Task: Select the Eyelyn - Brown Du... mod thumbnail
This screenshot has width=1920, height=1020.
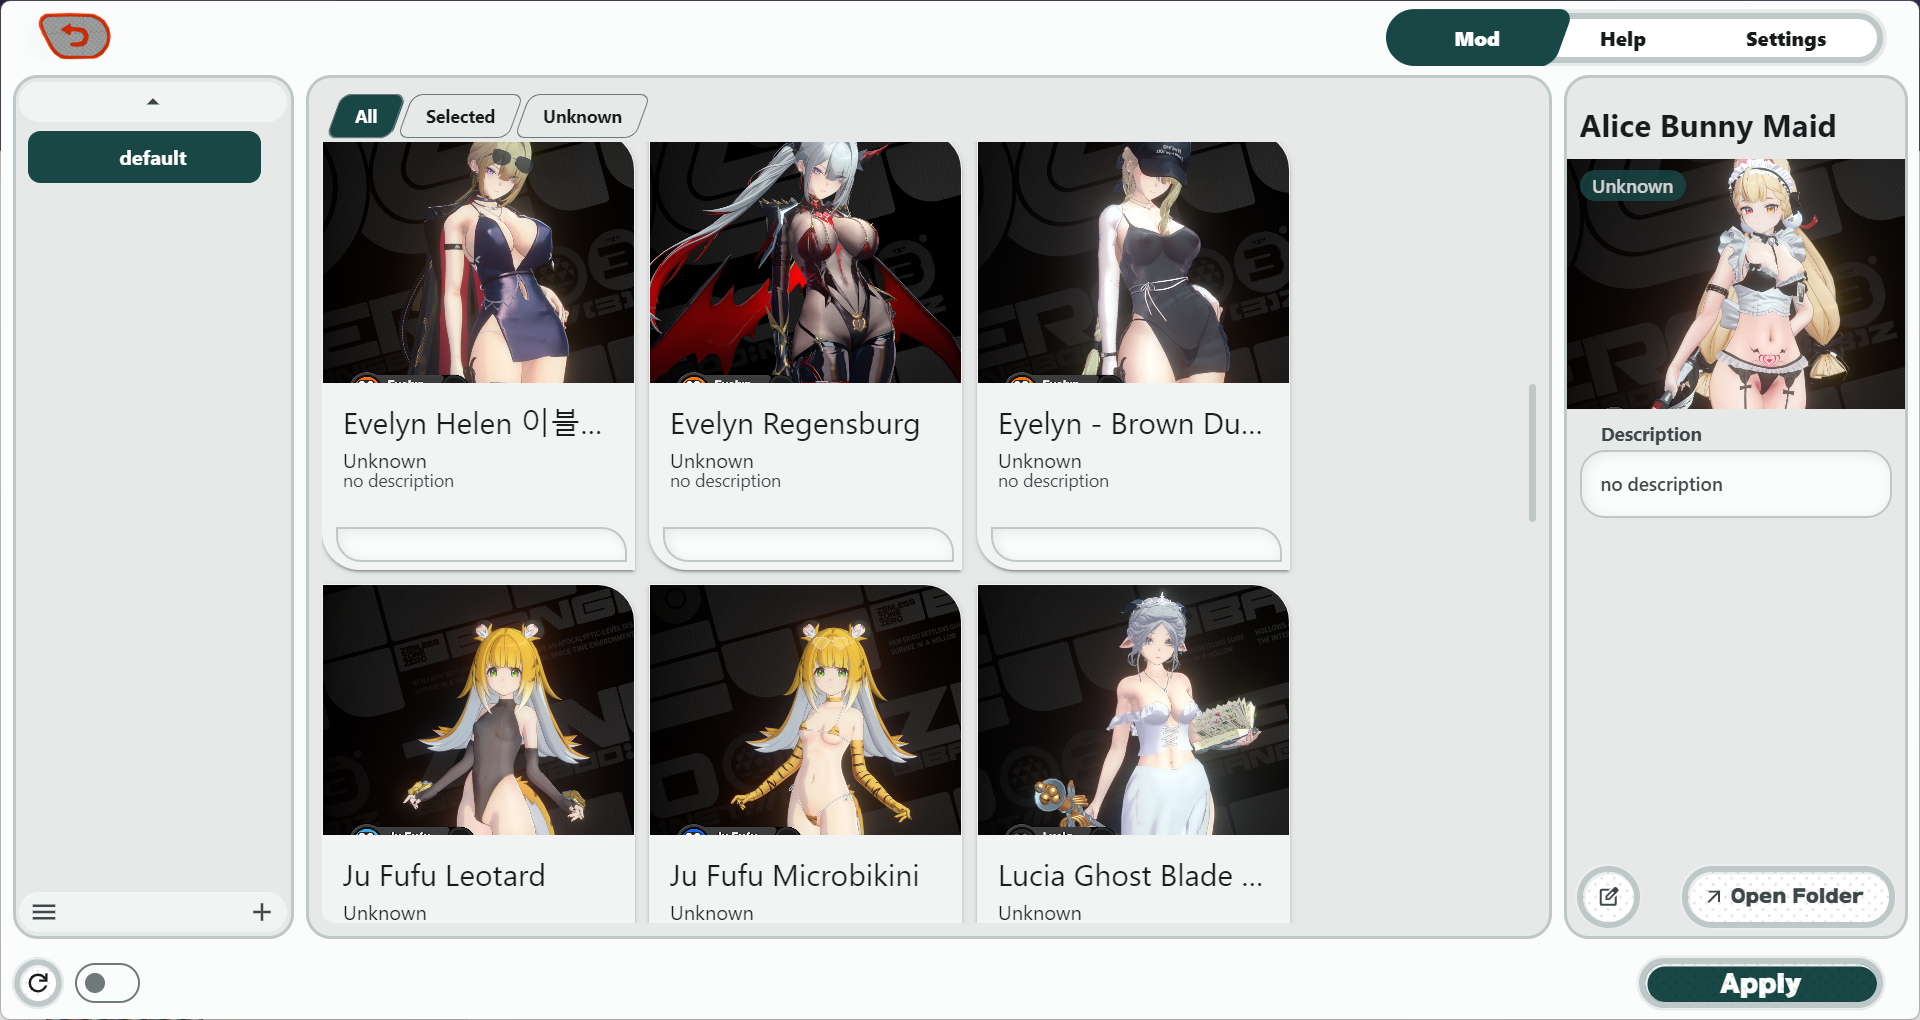Action: click(1133, 262)
